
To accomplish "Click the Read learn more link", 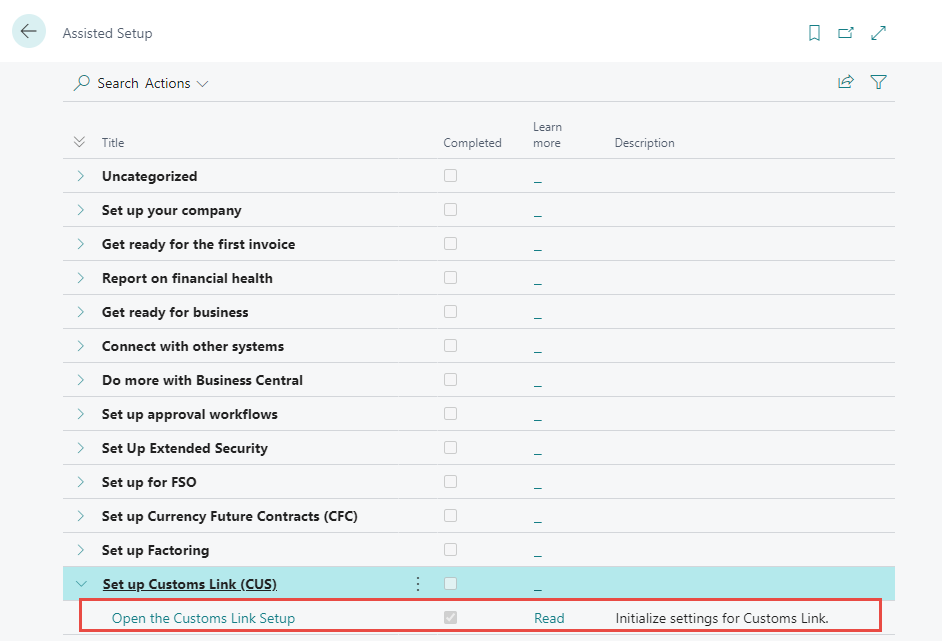I will pyautogui.click(x=549, y=618).
